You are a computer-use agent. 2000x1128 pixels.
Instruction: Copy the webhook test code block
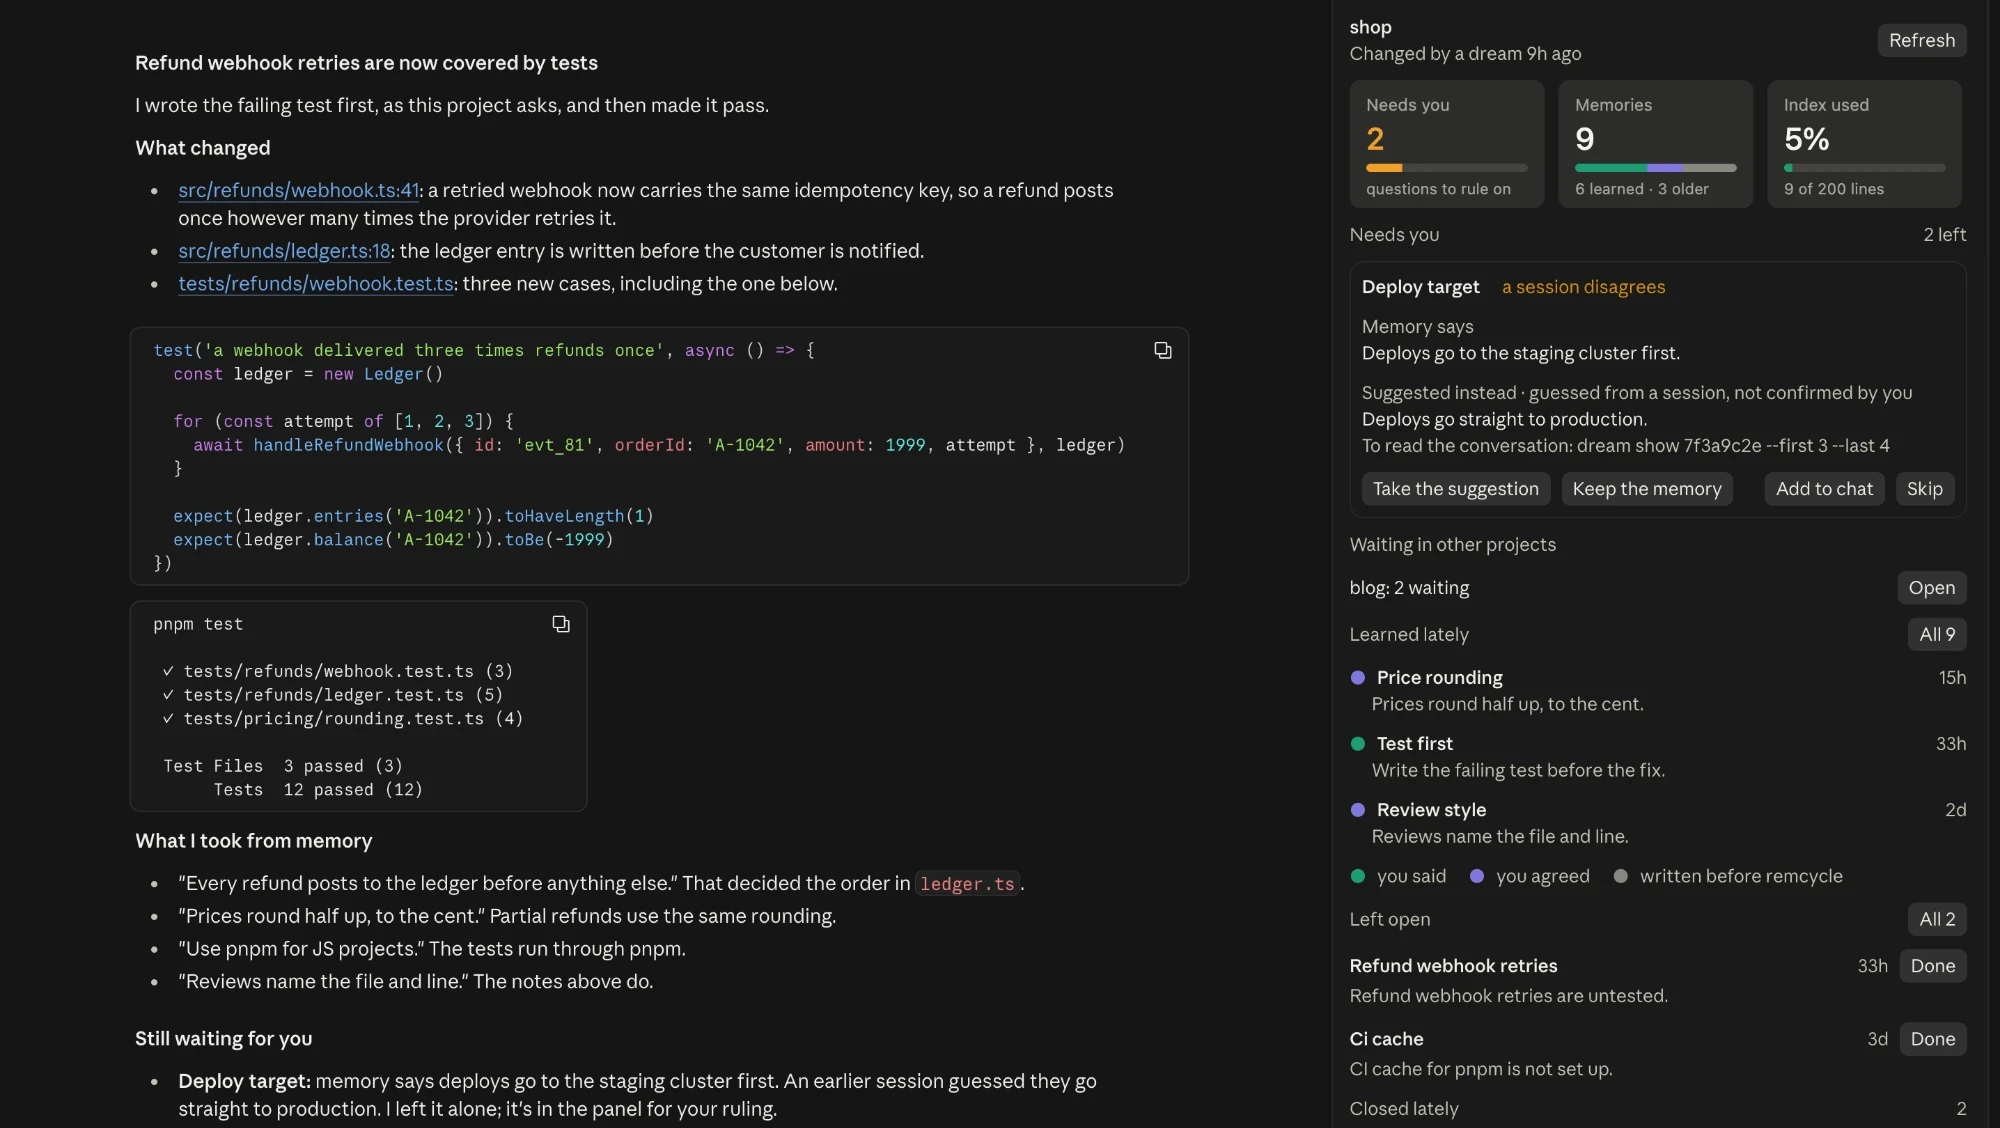tap(1162, 350)
